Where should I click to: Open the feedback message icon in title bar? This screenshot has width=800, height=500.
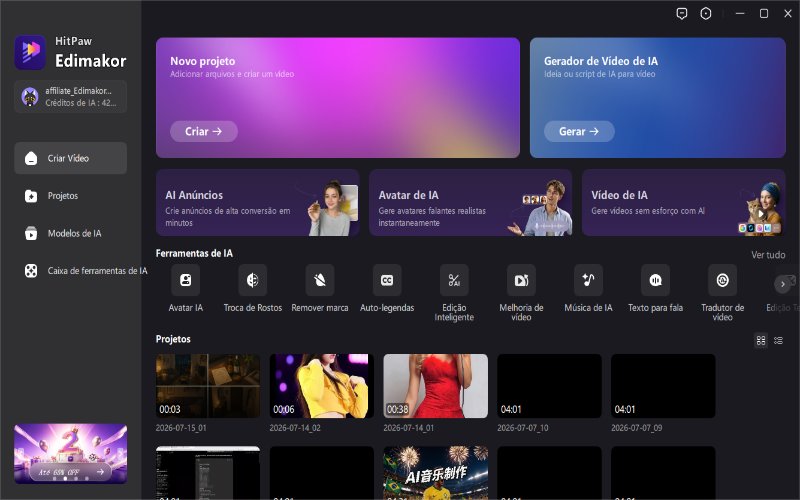point(682,14)
